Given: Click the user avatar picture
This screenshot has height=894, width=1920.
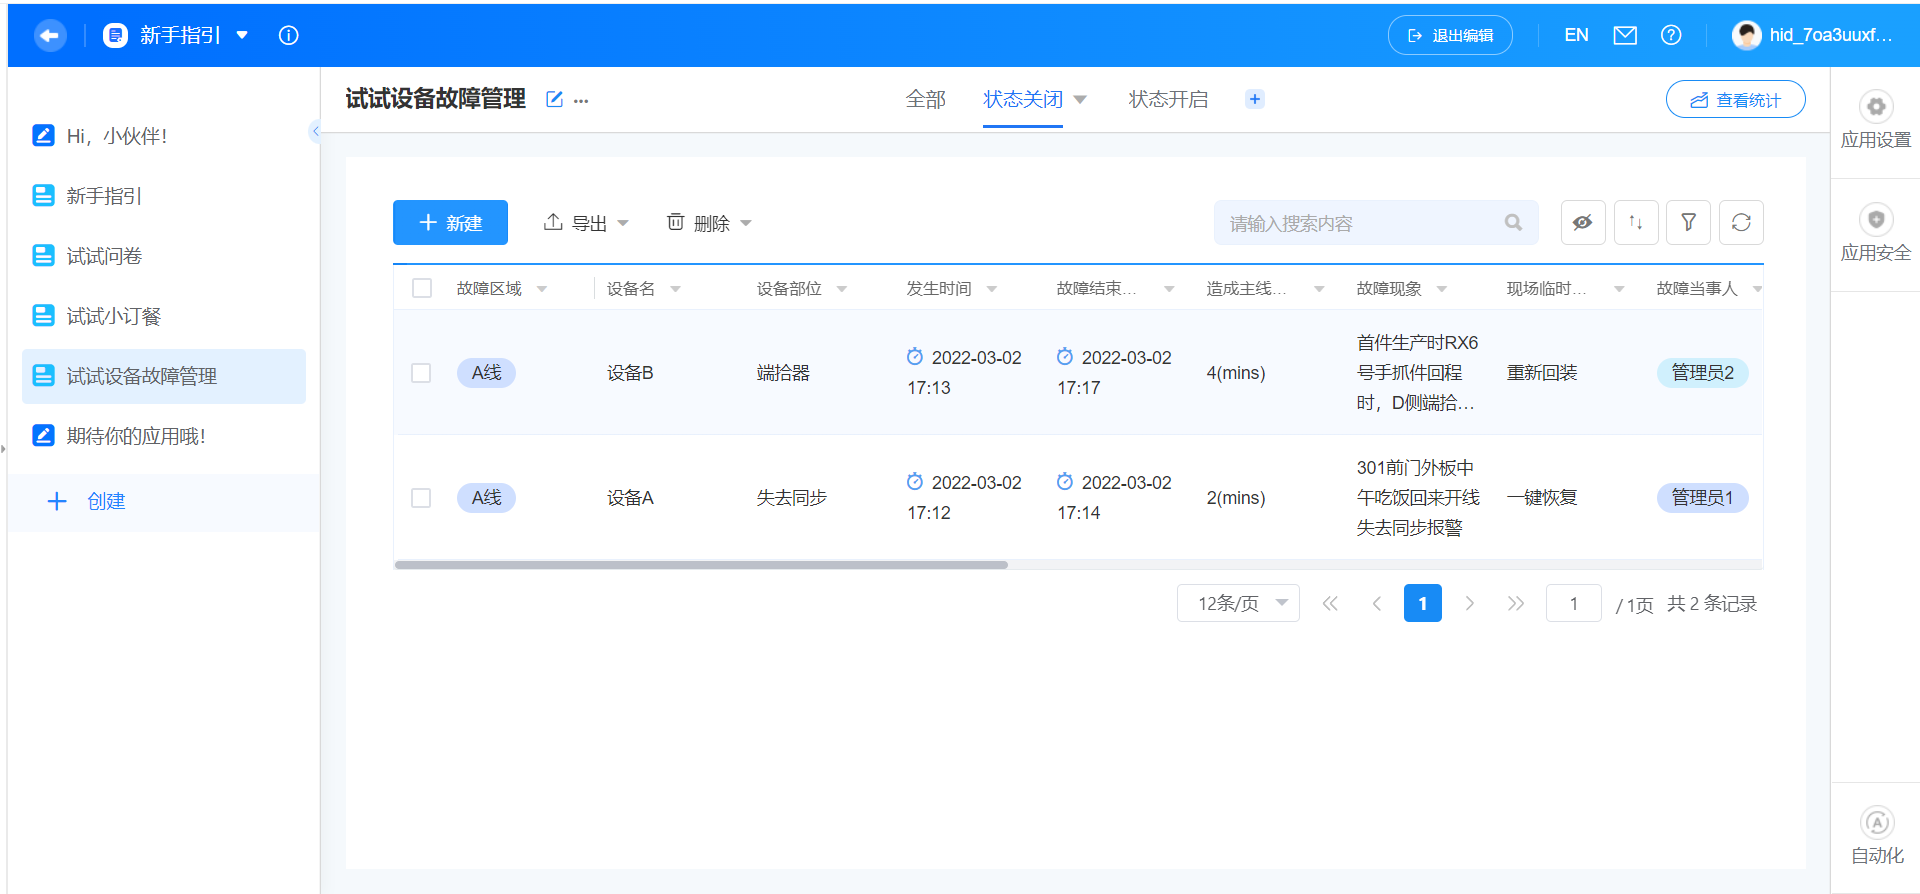Looking at the screenshot, I should click(x=1747, y=36).
